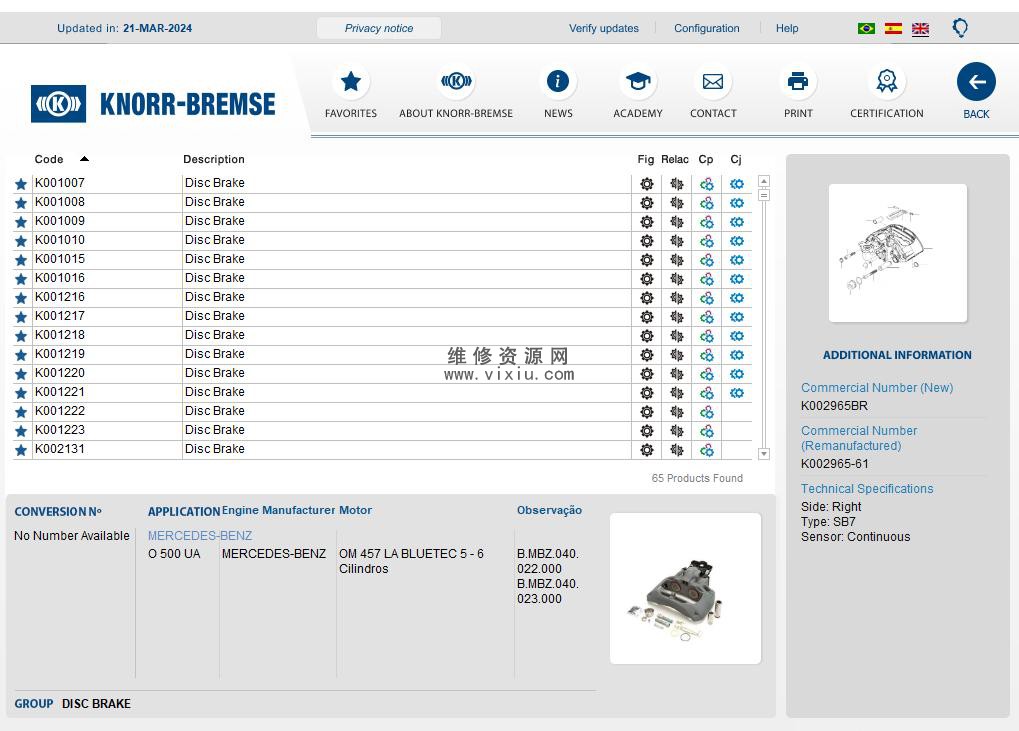
Task: Open the MERCEDES-BENZ application link
Action: 200,535
